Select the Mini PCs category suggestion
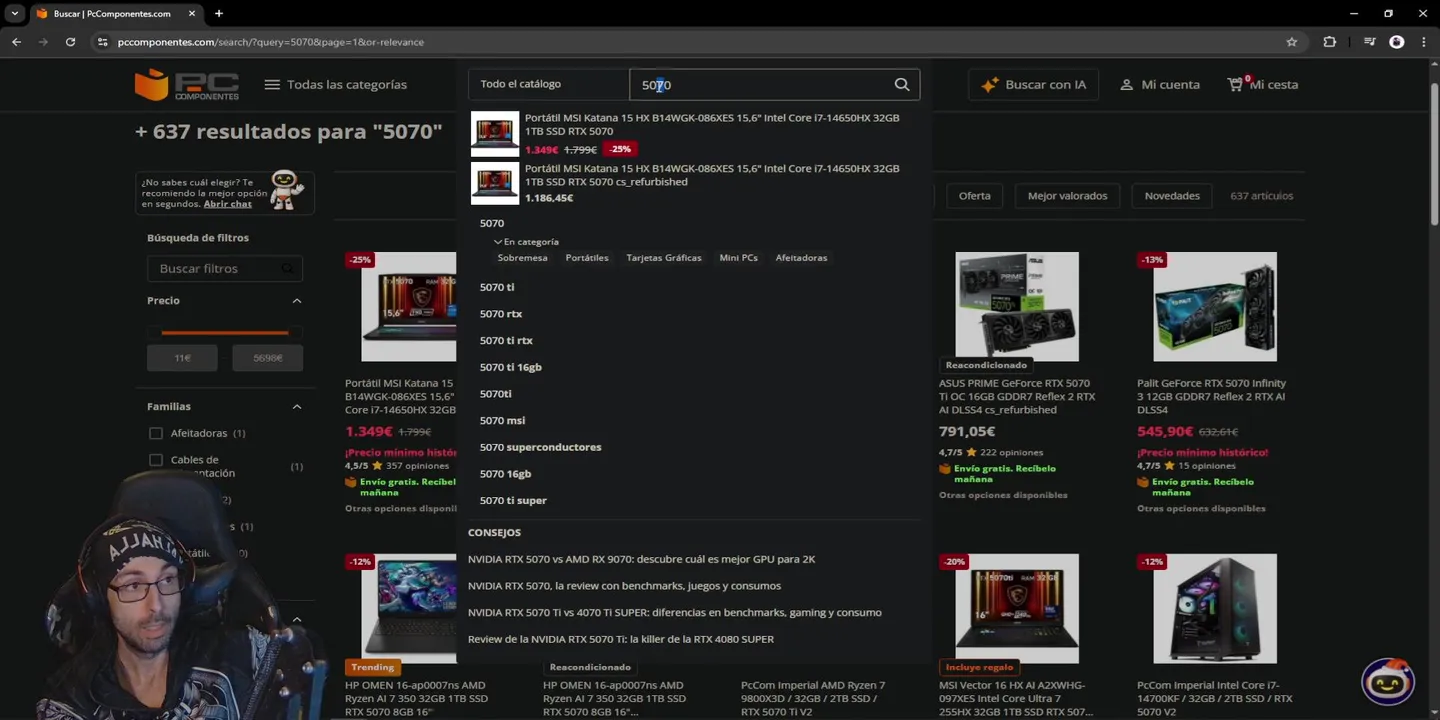Screen dimensions: 1440x720 click(x=739, y=258)
